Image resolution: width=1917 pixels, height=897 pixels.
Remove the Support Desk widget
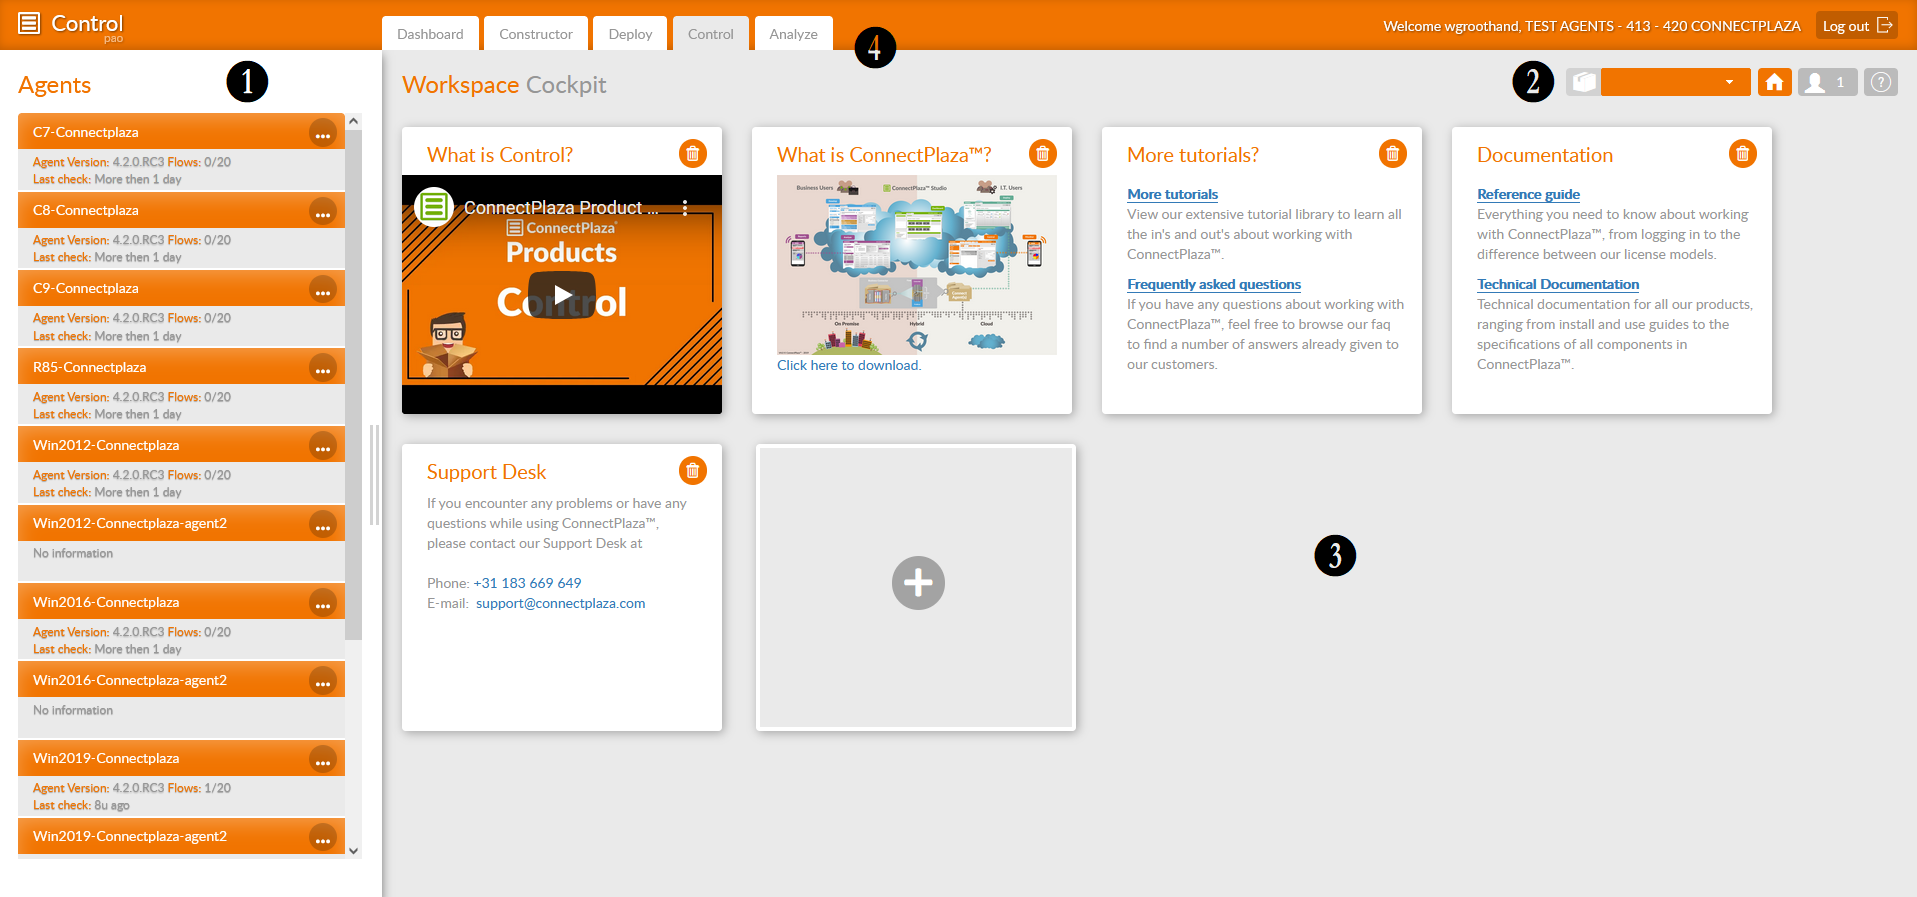[692, 471]
